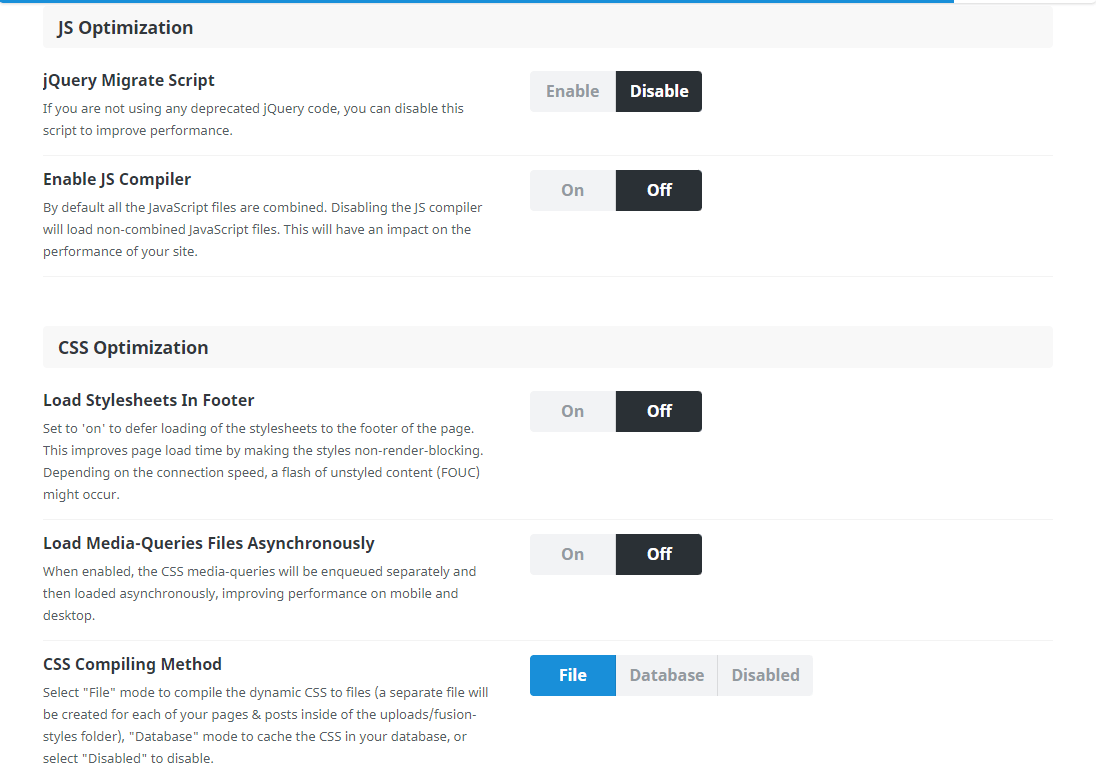
Task: Select Disable for jQuery Migrate Script
Action: [x=659, y=91]
